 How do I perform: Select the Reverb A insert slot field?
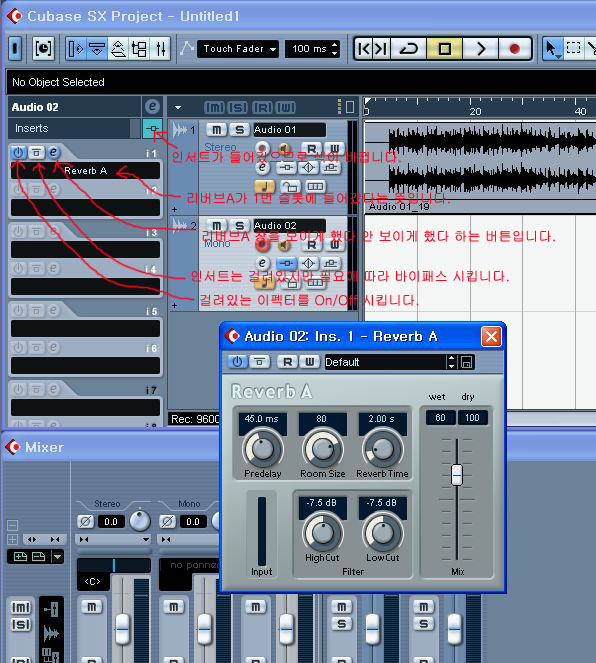pos(85,171)
